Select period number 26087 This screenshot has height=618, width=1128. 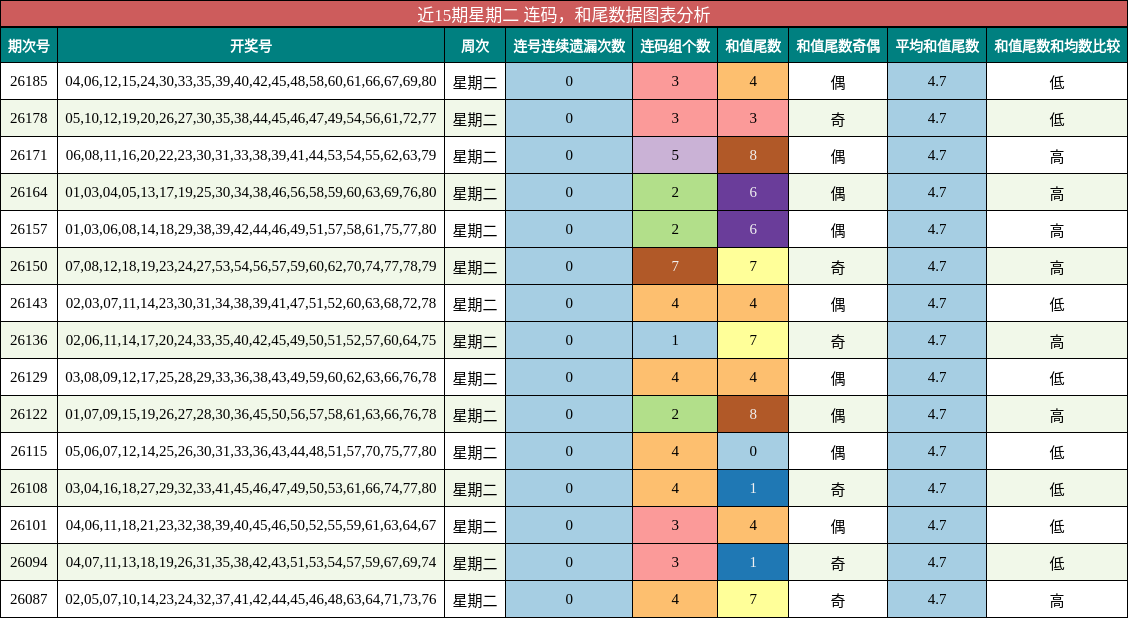[29, 600]
